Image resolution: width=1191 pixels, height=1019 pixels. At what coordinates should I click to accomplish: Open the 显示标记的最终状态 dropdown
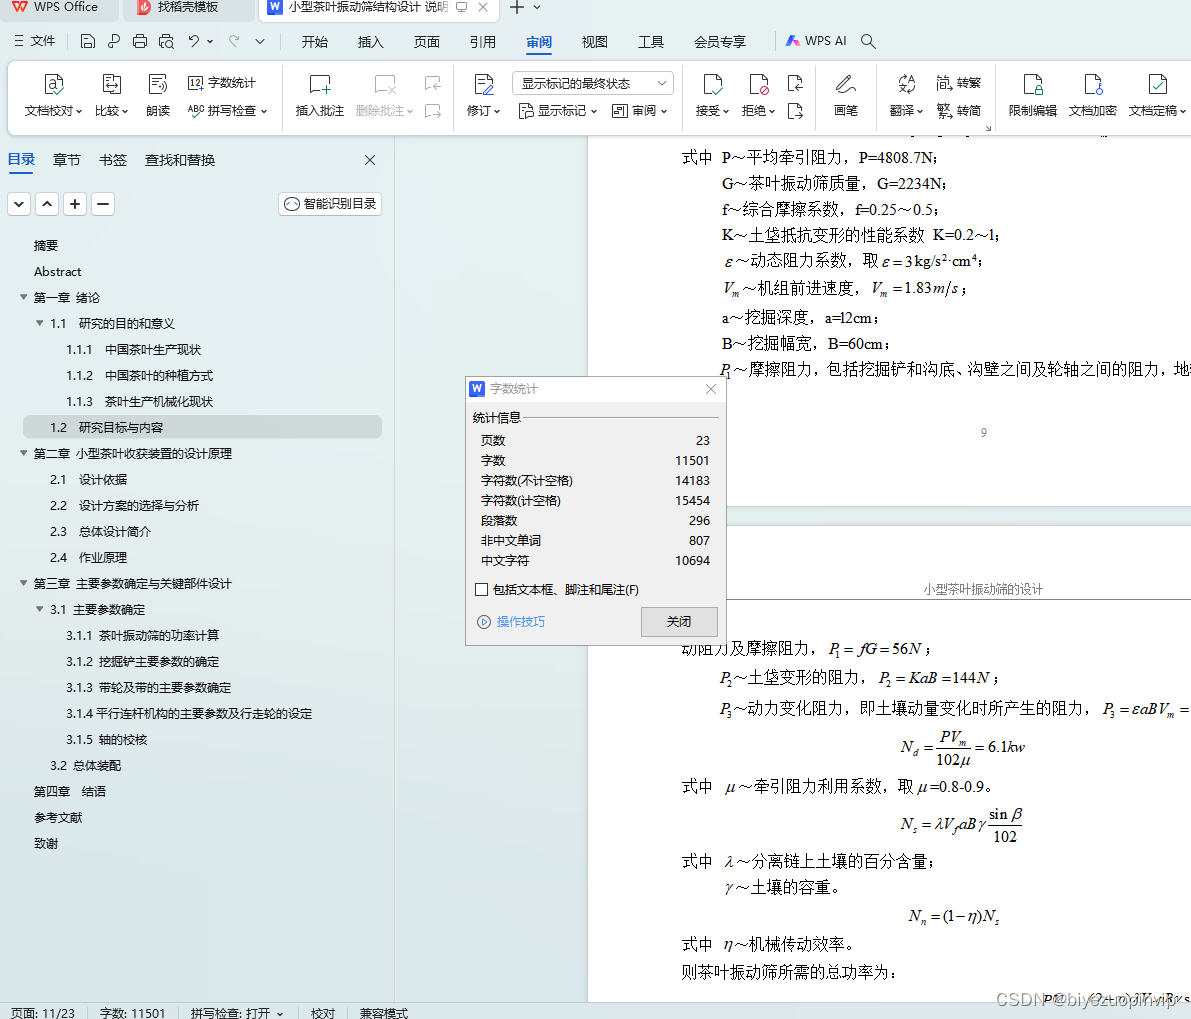coord(593,84)
